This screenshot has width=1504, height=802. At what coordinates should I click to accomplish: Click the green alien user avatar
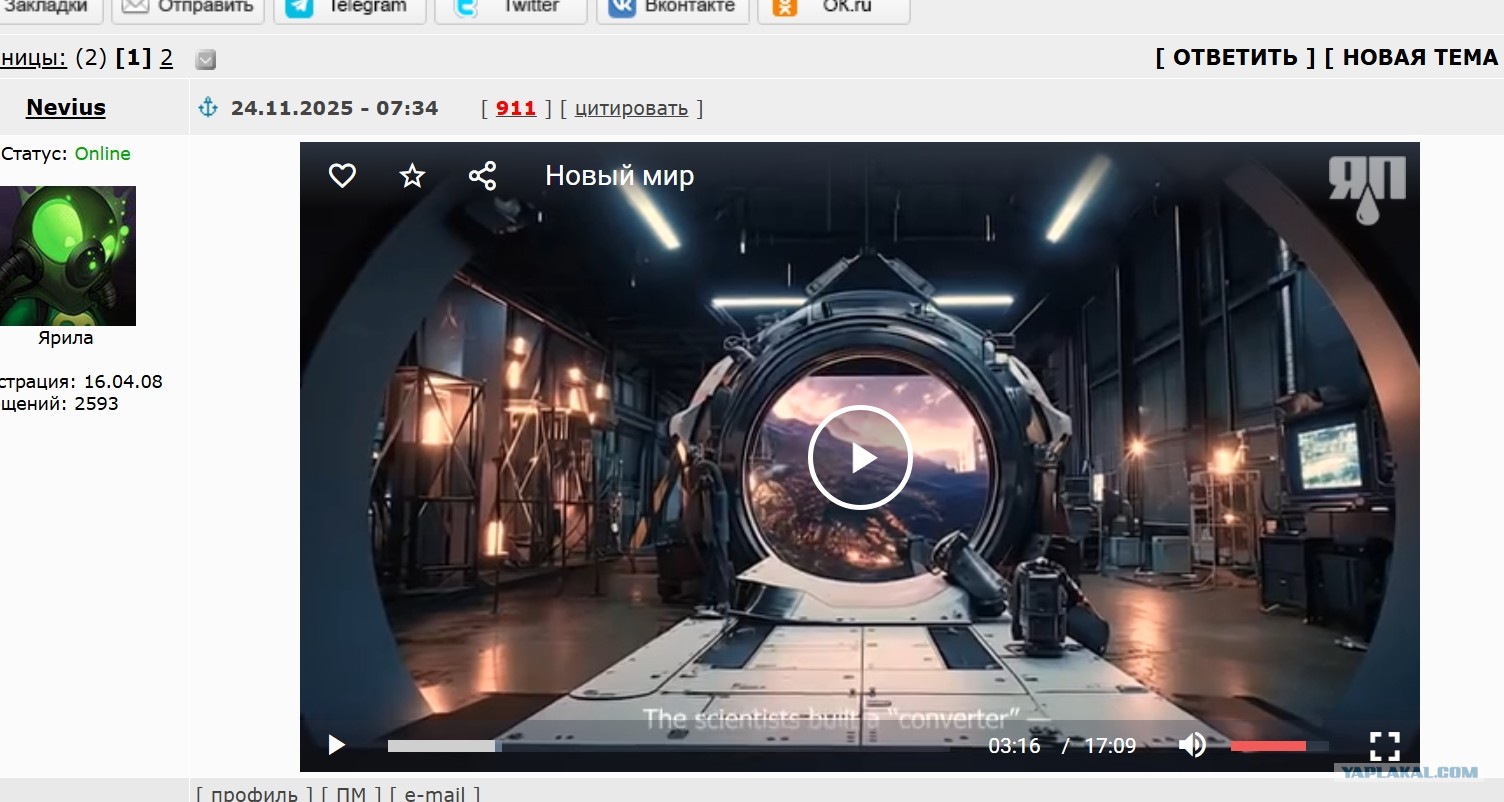(x=67, y=256)
